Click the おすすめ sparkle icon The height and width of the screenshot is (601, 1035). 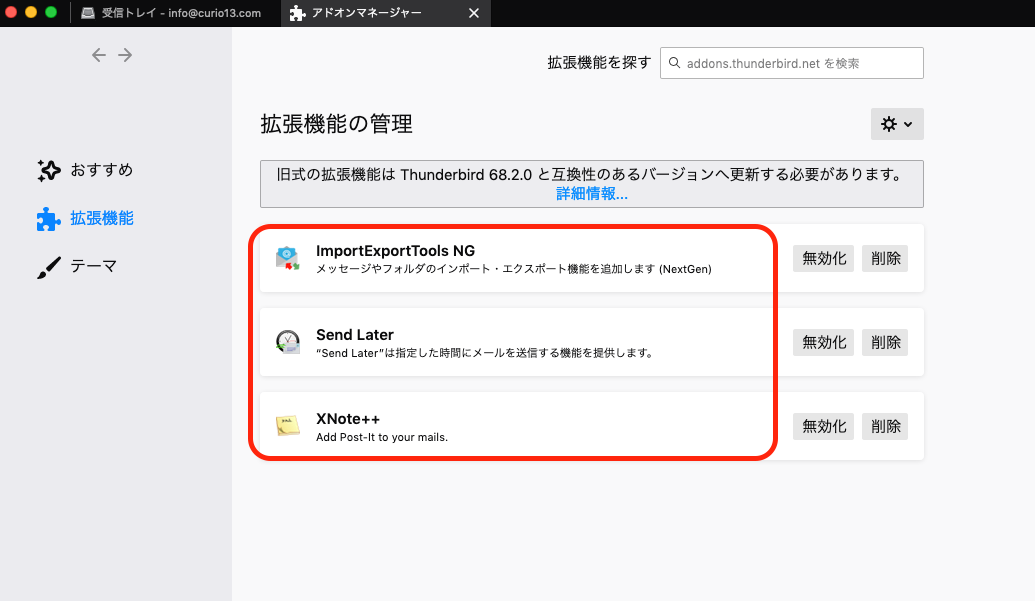coord(48,170)
